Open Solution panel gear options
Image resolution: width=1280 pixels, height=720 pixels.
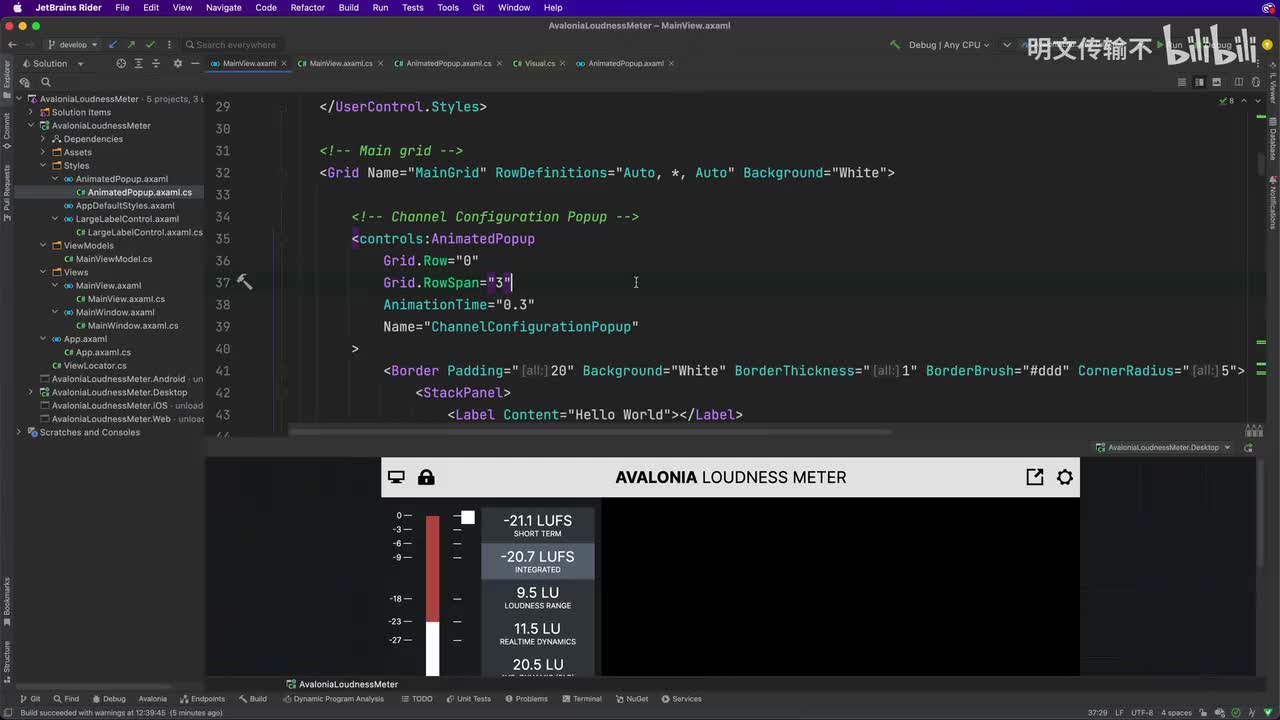point(178,63)
